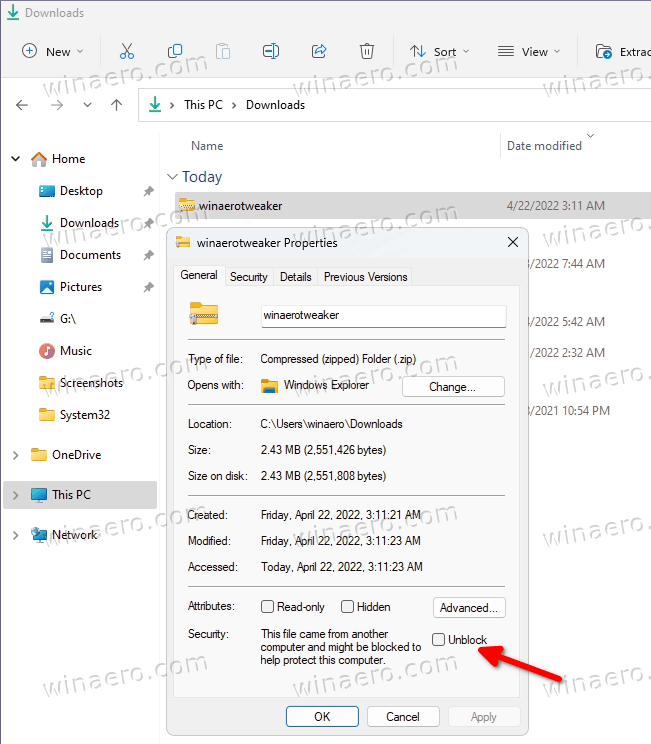Click the zipped folder icon in file list
The width and height of the screenshot is (651, 744).
[186, 205]
